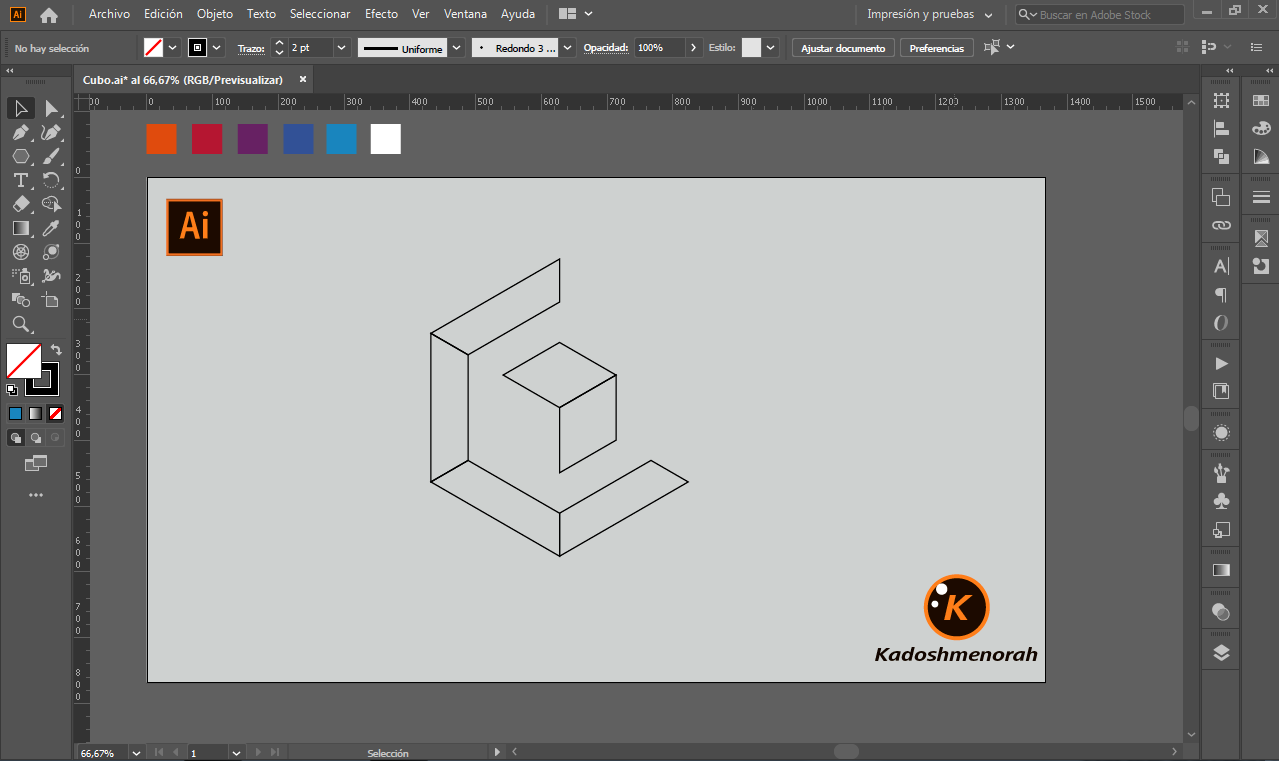
Task: Select the Symbol Sprayer tool
Action: pos(21,276)
